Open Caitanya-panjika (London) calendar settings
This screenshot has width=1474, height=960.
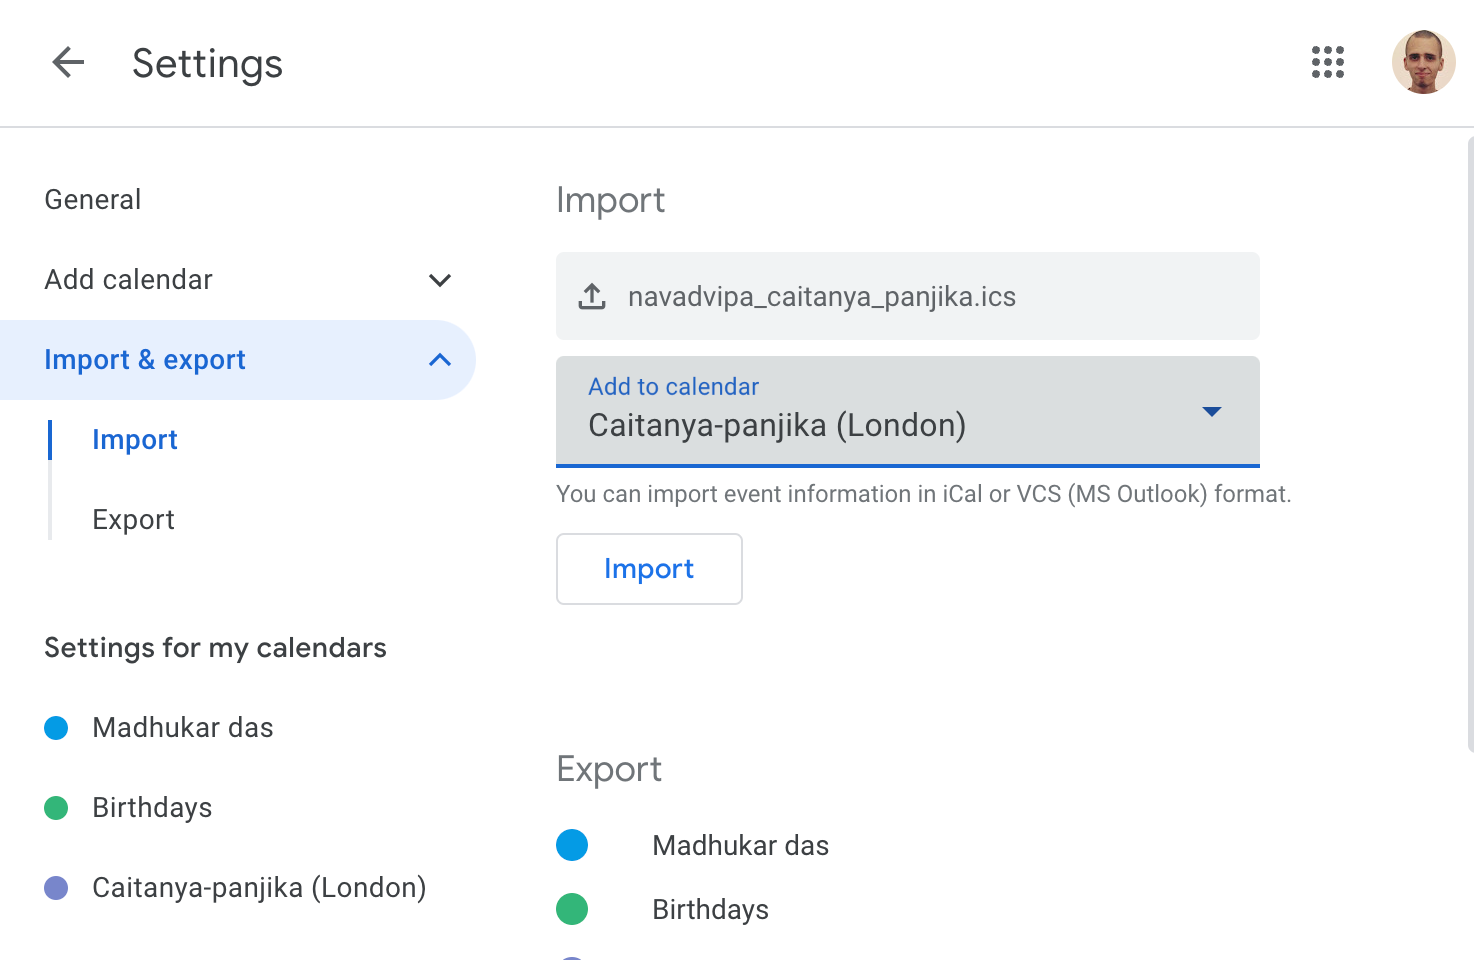[x=259, y=888]
